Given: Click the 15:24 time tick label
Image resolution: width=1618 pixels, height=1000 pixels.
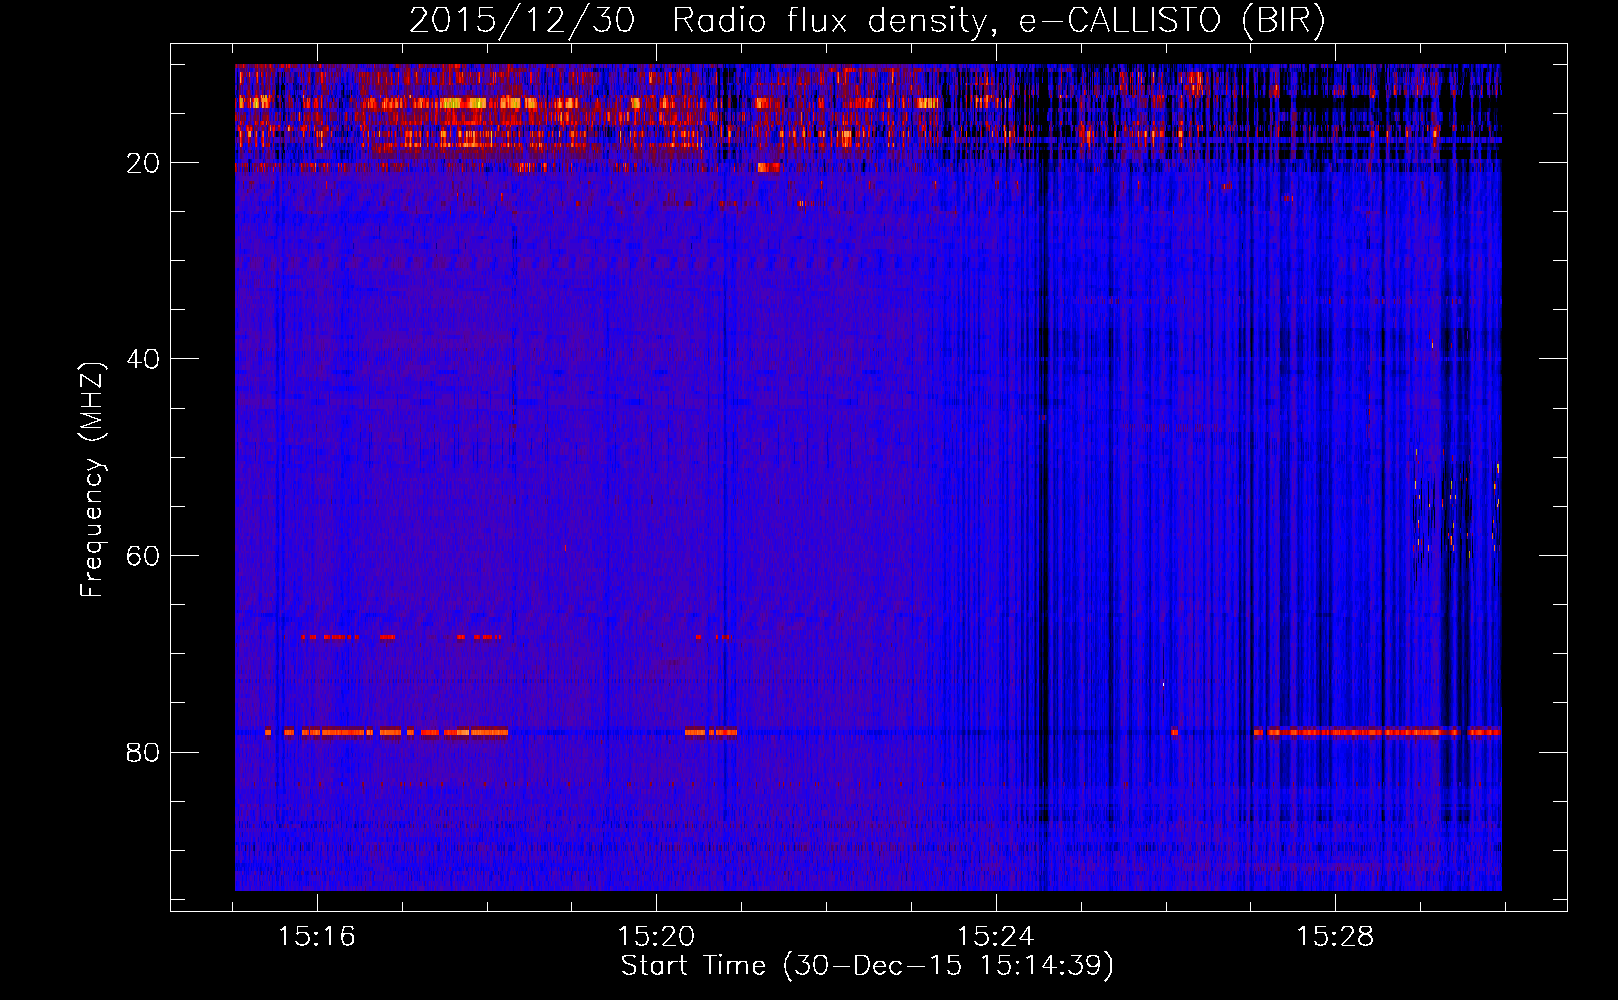Looking at the screenshot, I should 996,937.
